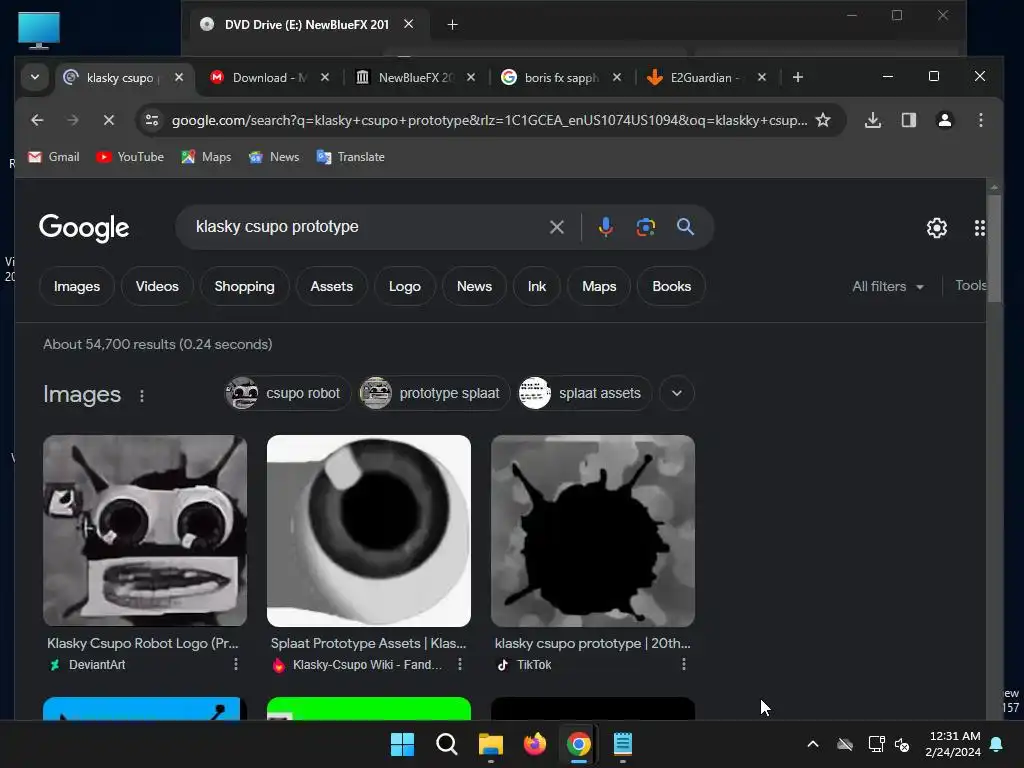Filter results by Shopping
Viewport: 1024px width, 768px height.
coord(244,286)
